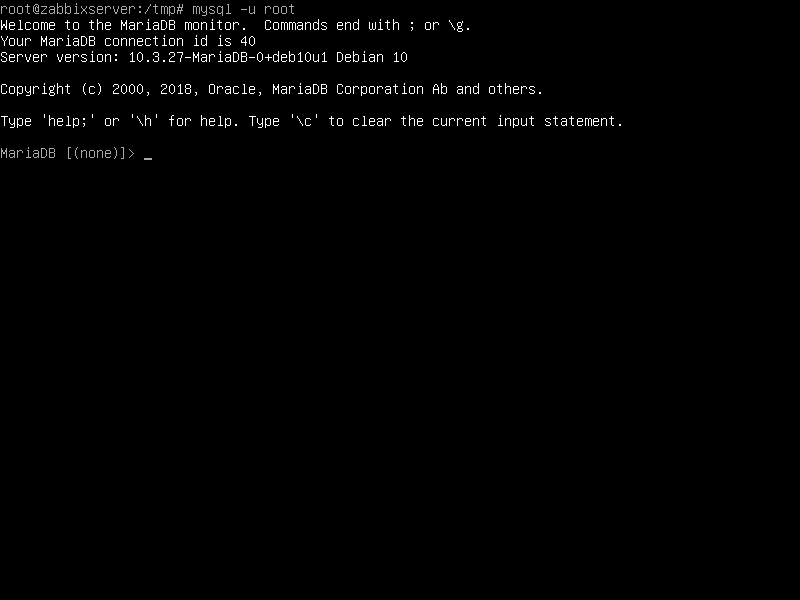Click 'MariaDB Corporation Ab' text

coord(360,89)
